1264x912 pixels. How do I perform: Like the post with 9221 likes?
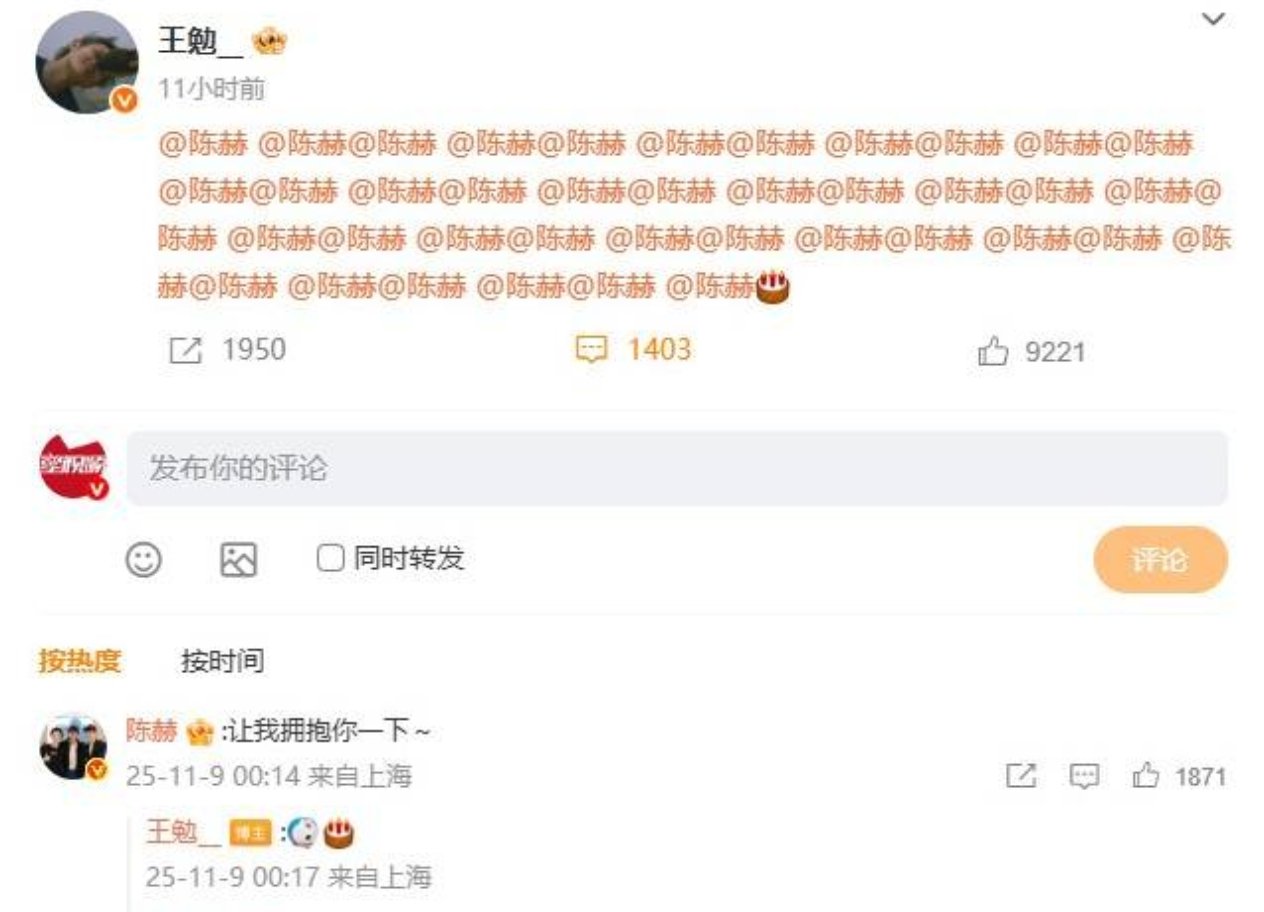click(x=993, y=352)
